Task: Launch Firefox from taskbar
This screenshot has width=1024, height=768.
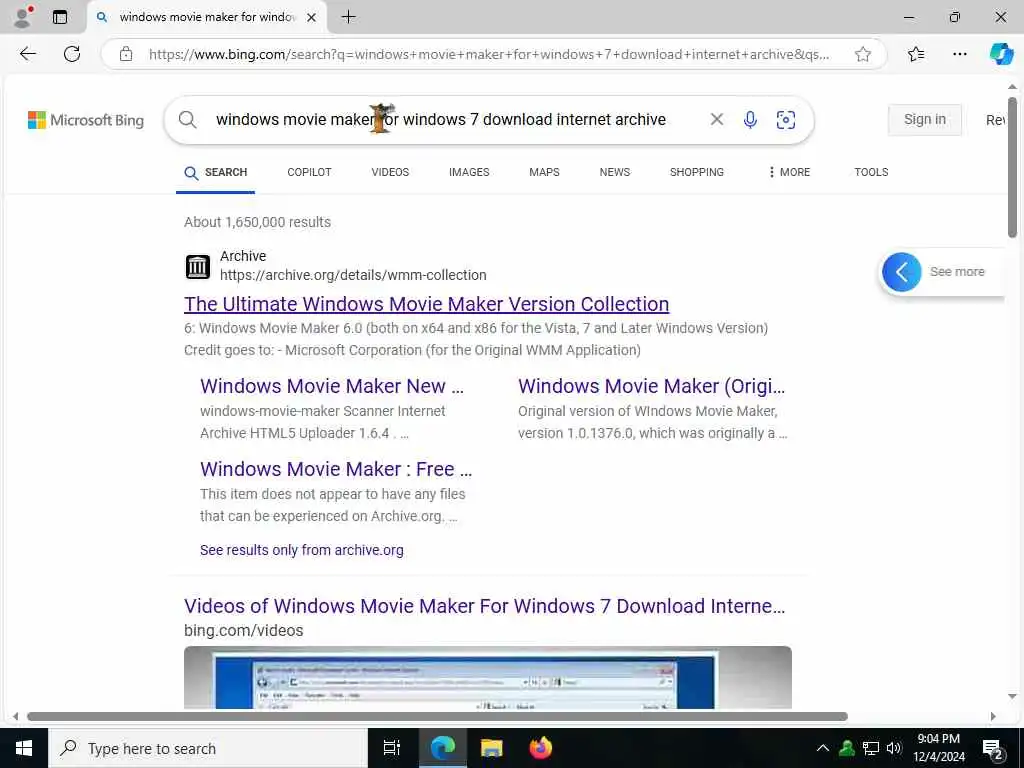Action: point(541,748)
